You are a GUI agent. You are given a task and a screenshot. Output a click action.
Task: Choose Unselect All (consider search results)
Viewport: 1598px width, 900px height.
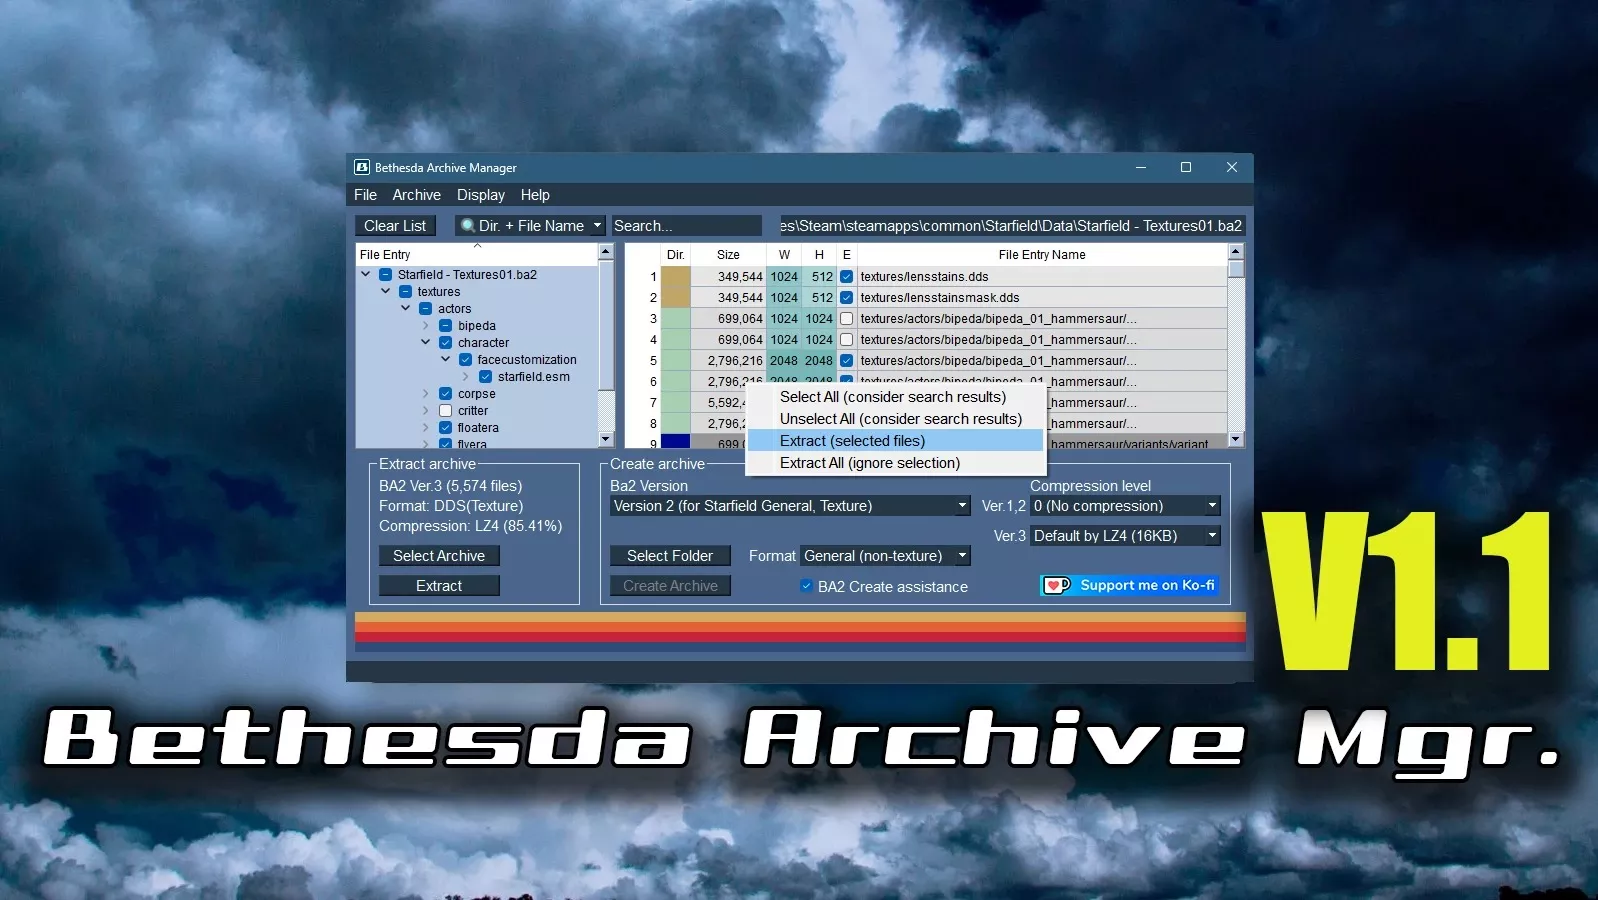coord(896,419)
